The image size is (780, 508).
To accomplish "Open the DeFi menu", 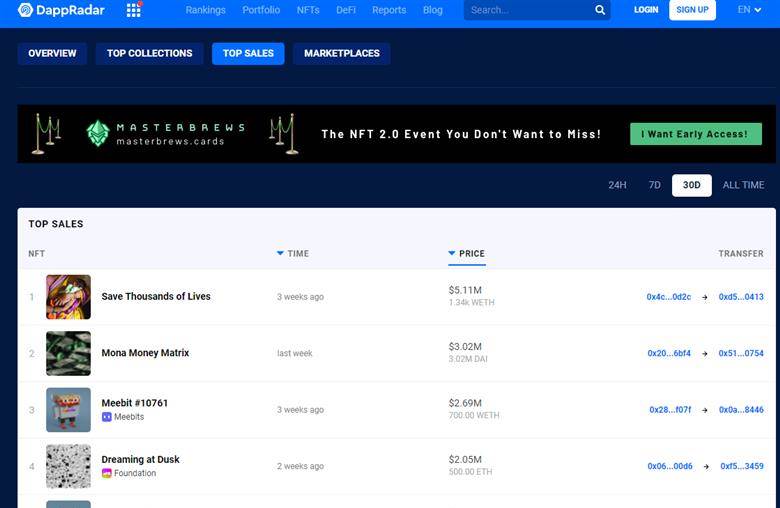I will pos(346,10).
